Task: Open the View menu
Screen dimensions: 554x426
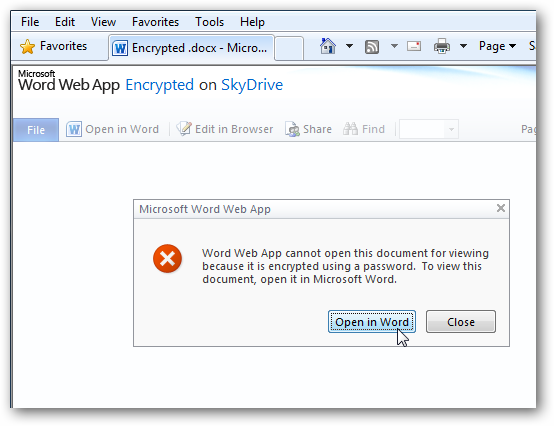Action: coord(103,22)
